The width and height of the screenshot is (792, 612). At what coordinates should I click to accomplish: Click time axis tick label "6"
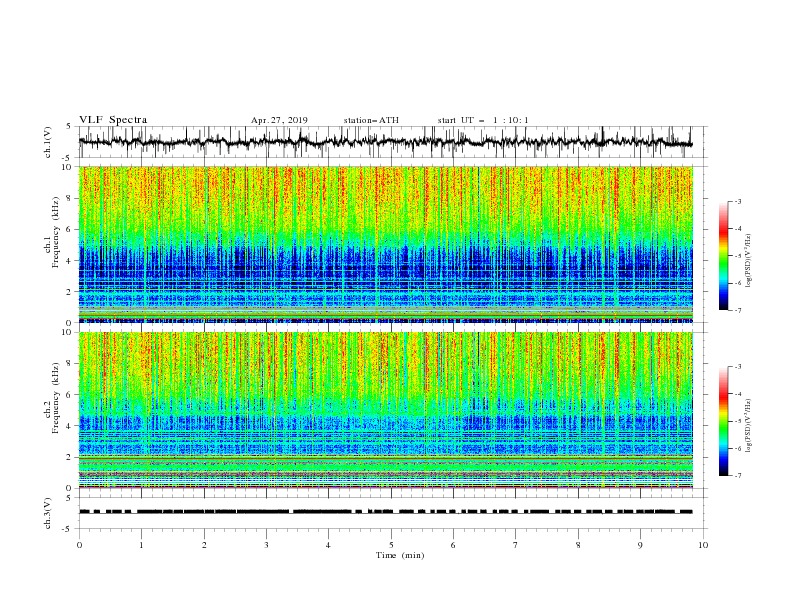[x=453, y=545]
